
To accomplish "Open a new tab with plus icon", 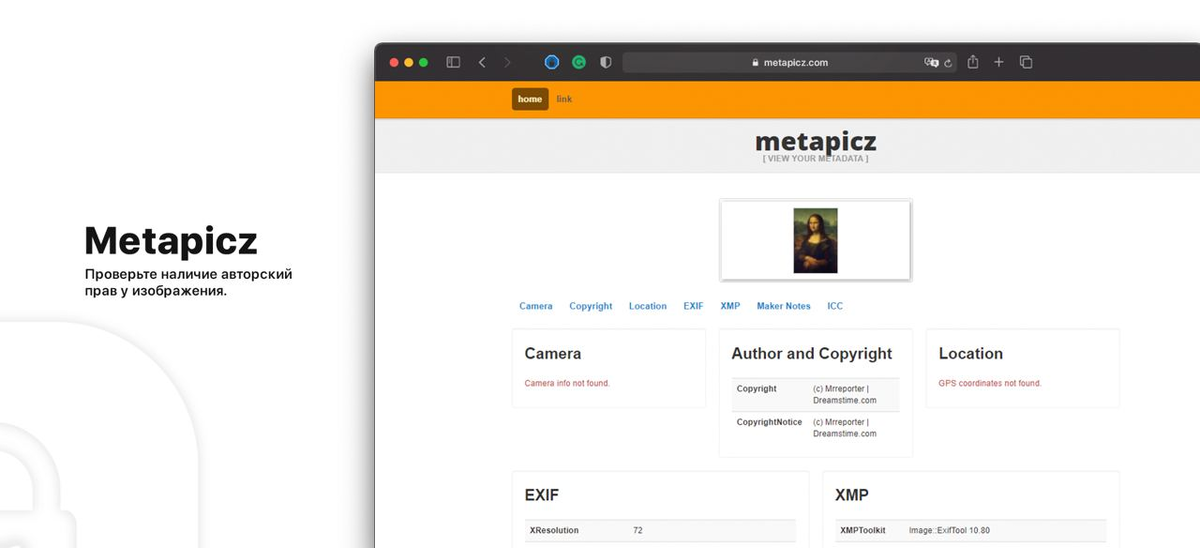I will tap(998, 62).
